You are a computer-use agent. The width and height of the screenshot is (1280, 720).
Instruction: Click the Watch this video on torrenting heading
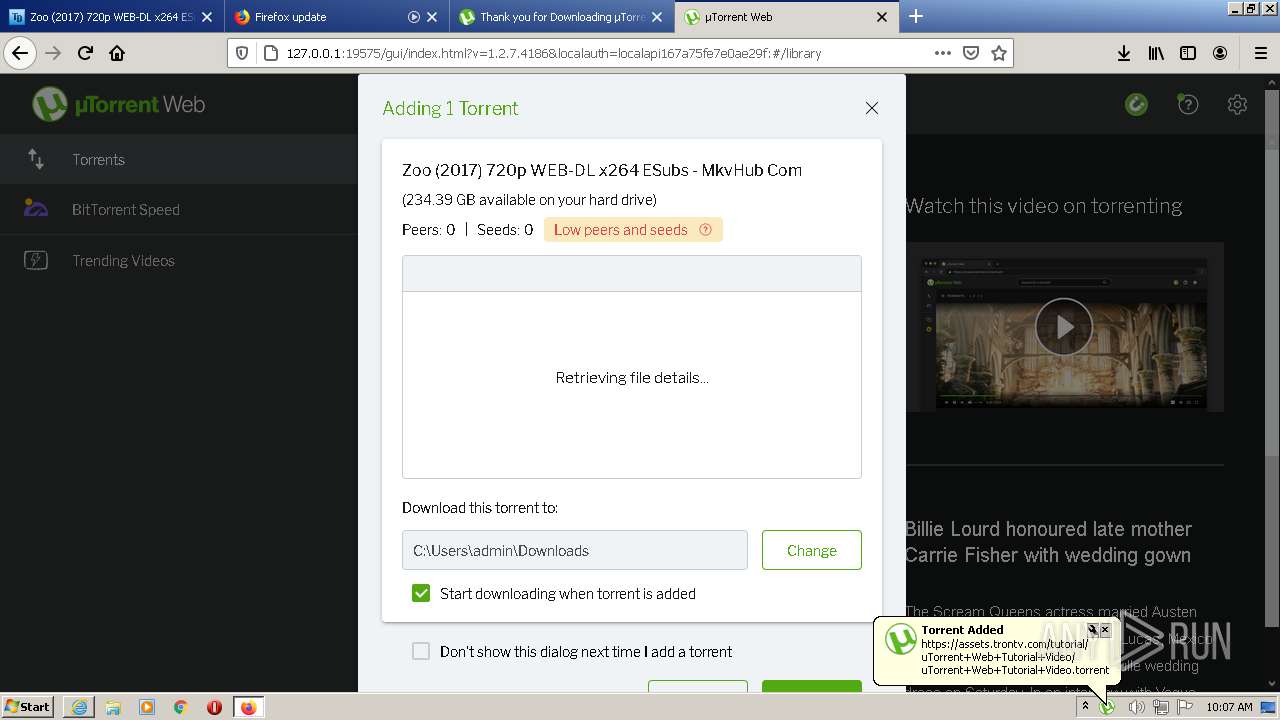click(x=1043, y=206)
